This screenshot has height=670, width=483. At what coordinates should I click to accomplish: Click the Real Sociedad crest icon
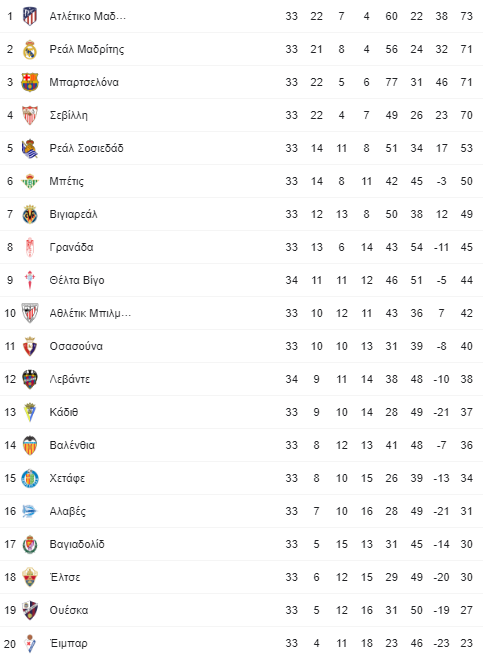click(x=29, y=148)
